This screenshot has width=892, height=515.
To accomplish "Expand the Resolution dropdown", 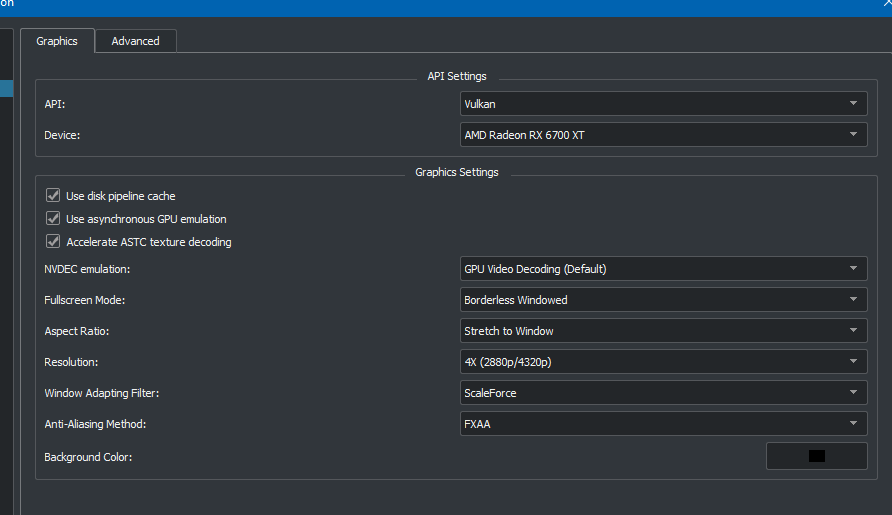I will coord(663,362).
